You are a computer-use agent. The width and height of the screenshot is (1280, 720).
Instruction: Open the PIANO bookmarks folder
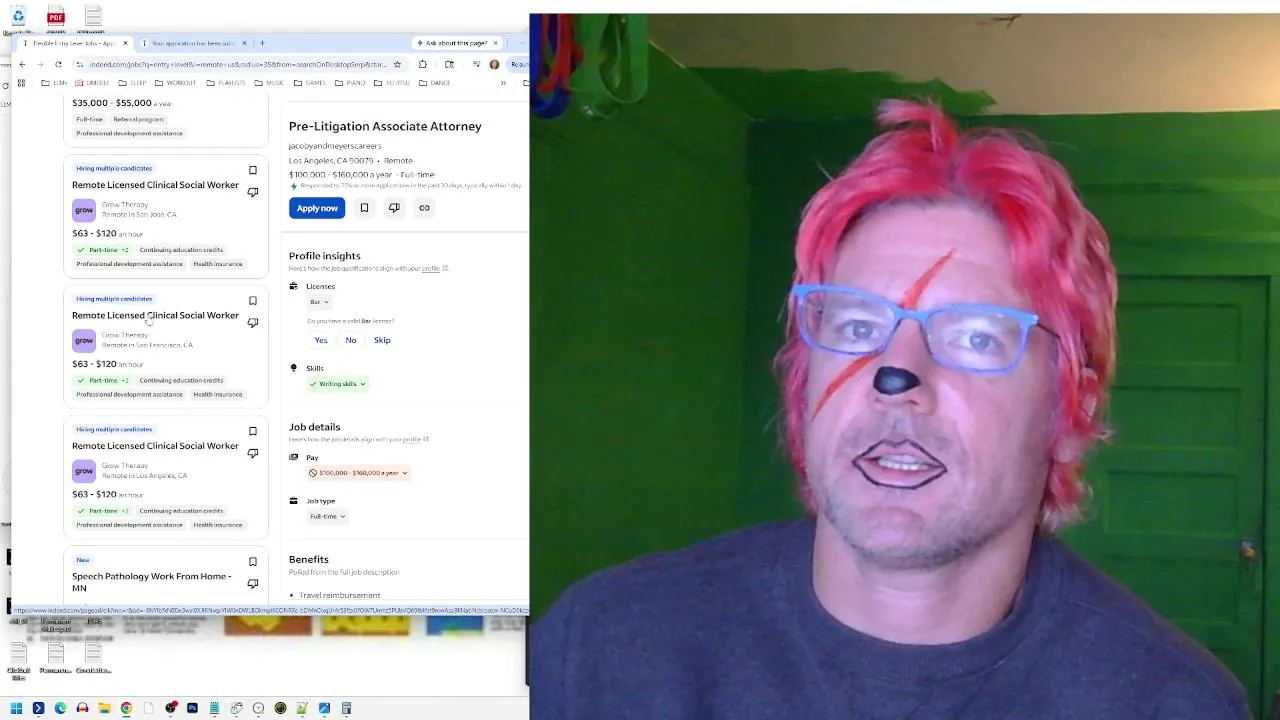point(350,83)
